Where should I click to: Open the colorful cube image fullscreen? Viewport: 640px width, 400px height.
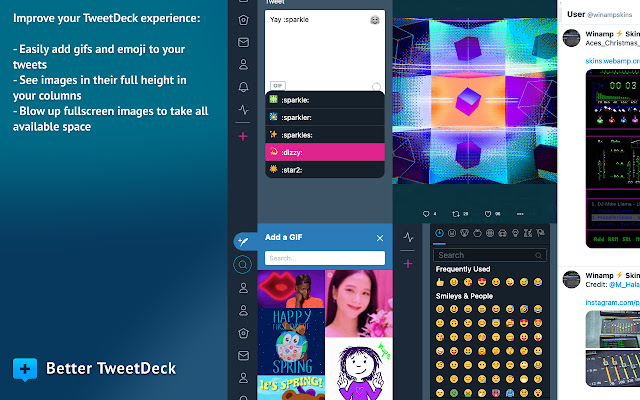tap(475, 101)
